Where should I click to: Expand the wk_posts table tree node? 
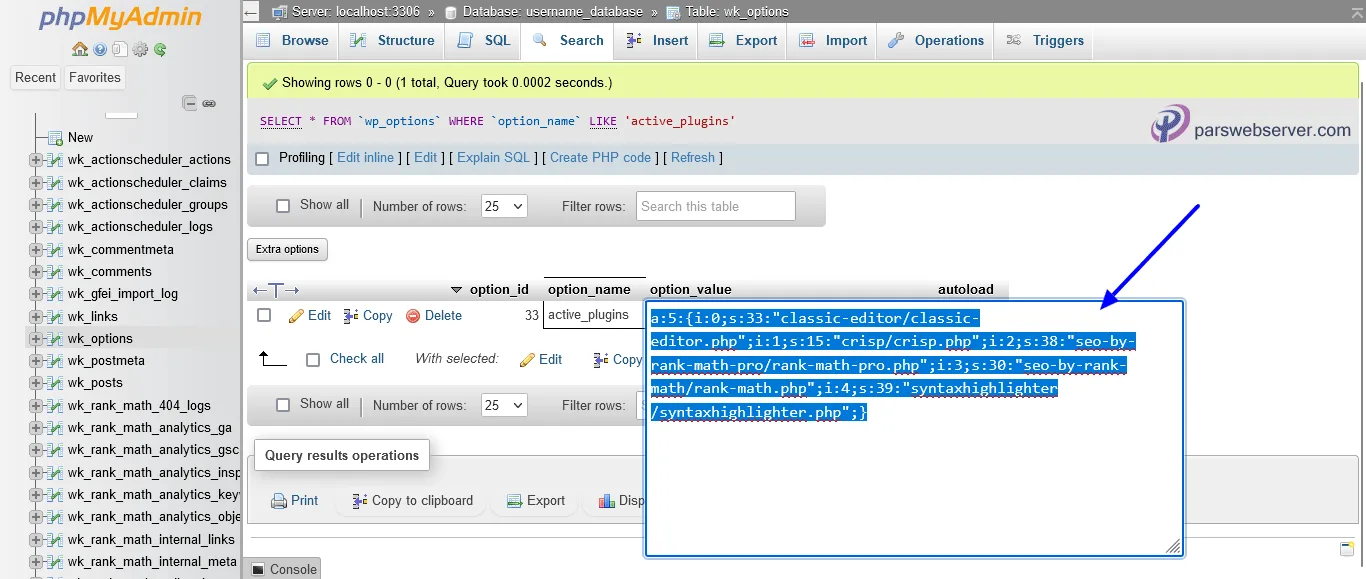click(x=36, y=383)
